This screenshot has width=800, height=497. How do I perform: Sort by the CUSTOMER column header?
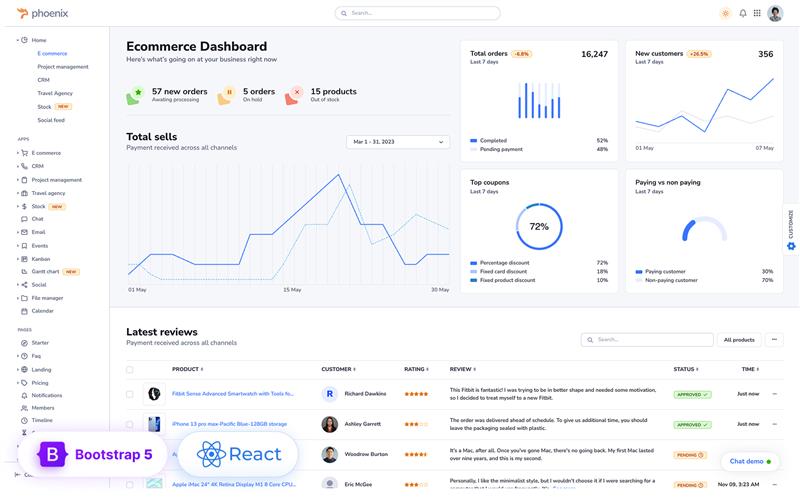coord(338,369)
